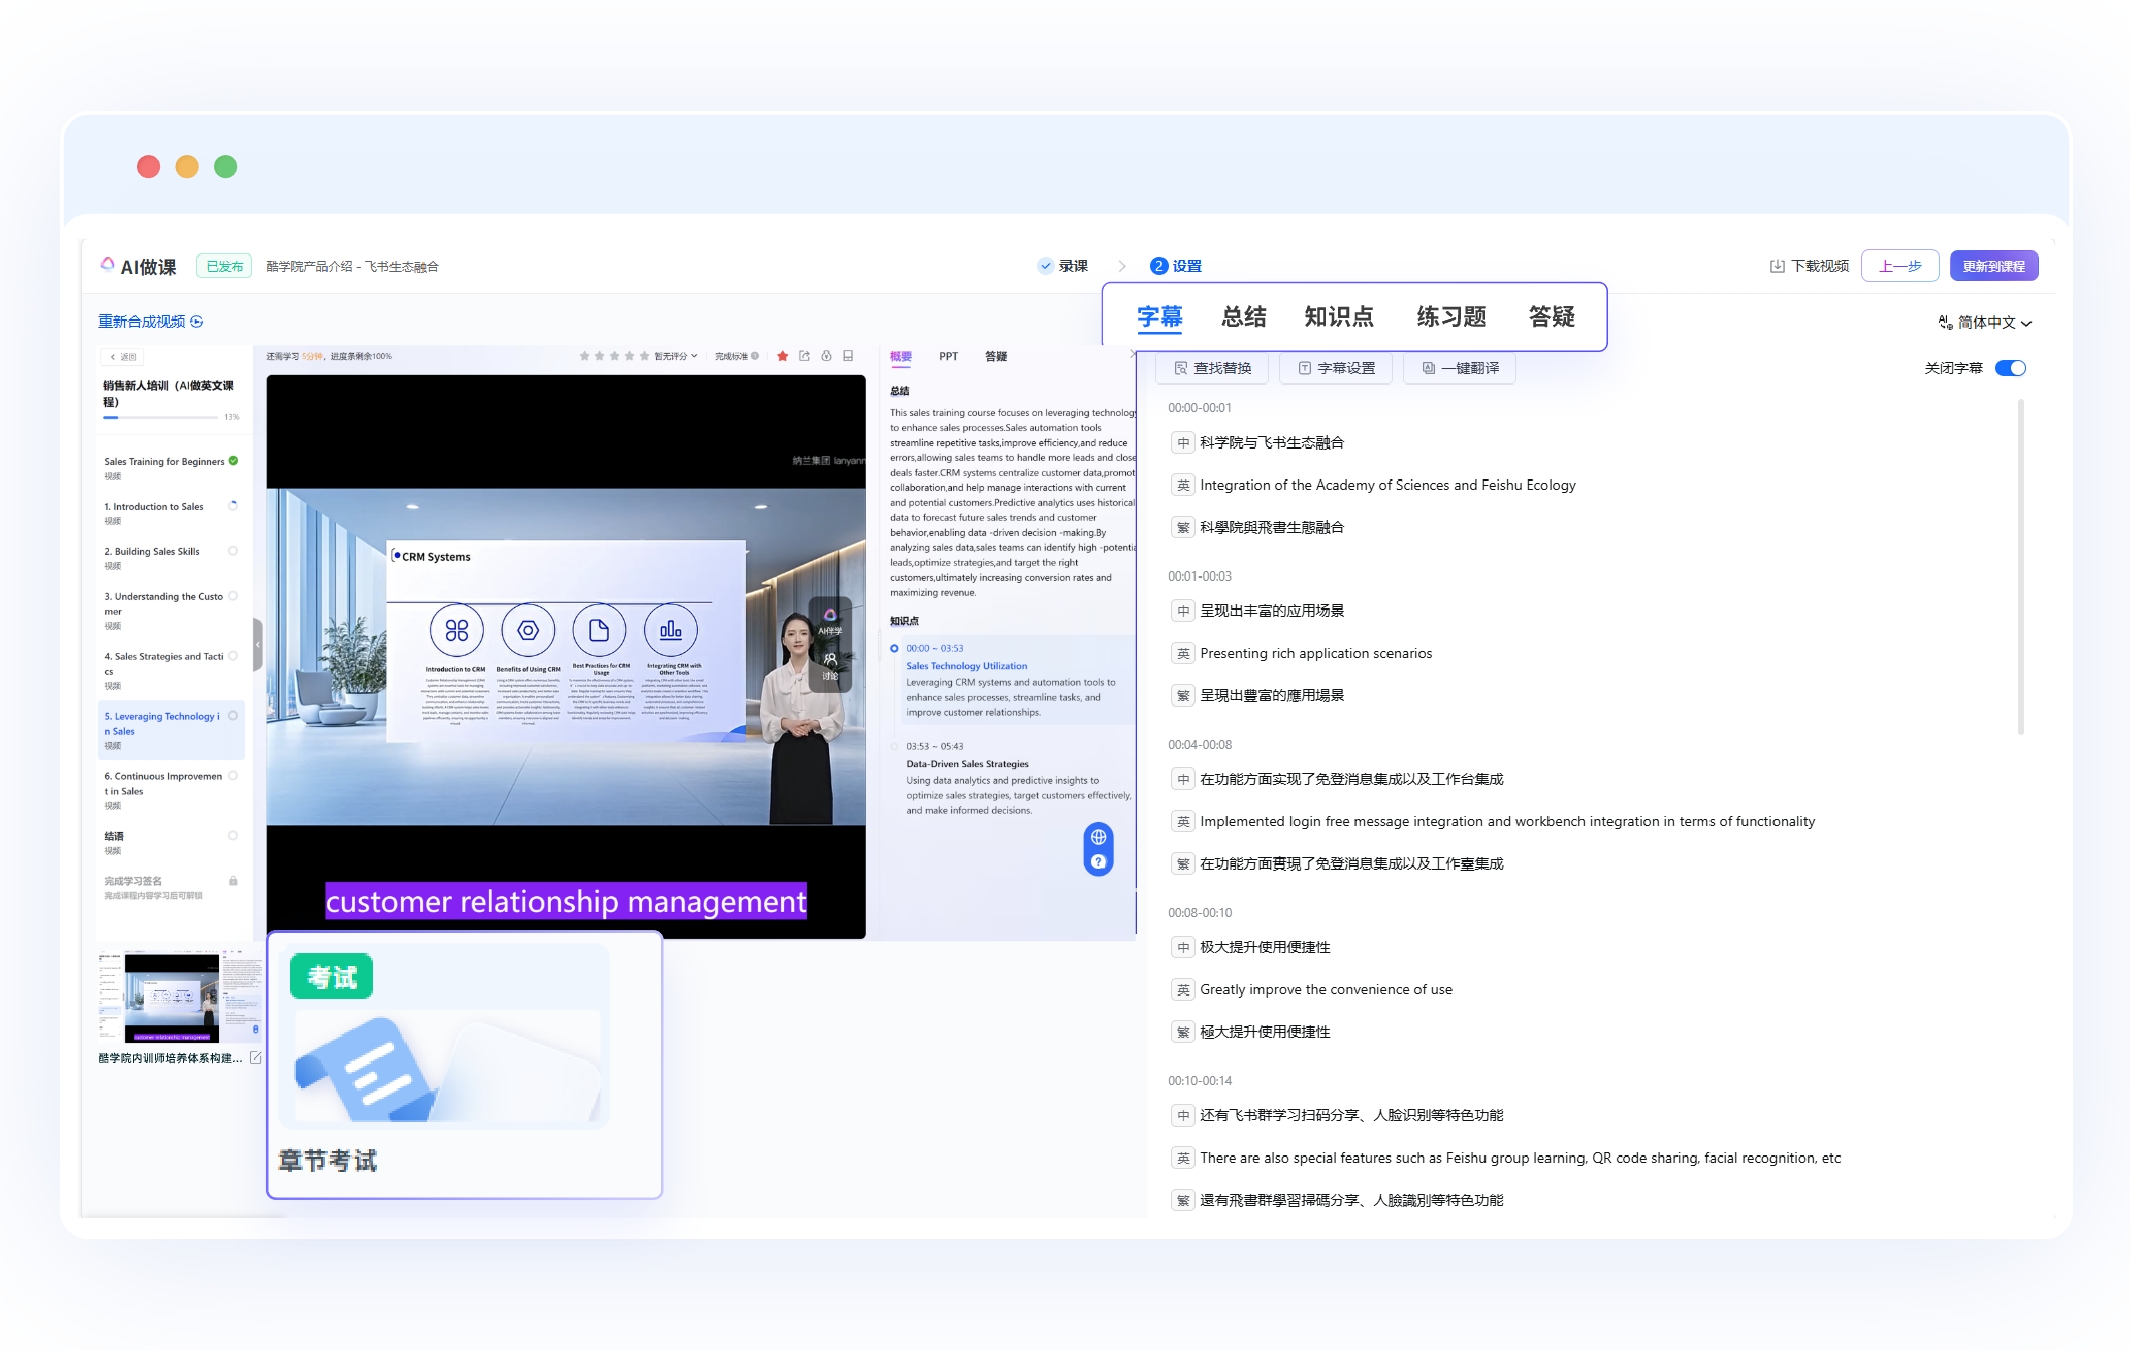Click the edit icon next to thumbnail title
The height and width of the screenshot is (1350, 2130).
click(x=256, y=1058)
